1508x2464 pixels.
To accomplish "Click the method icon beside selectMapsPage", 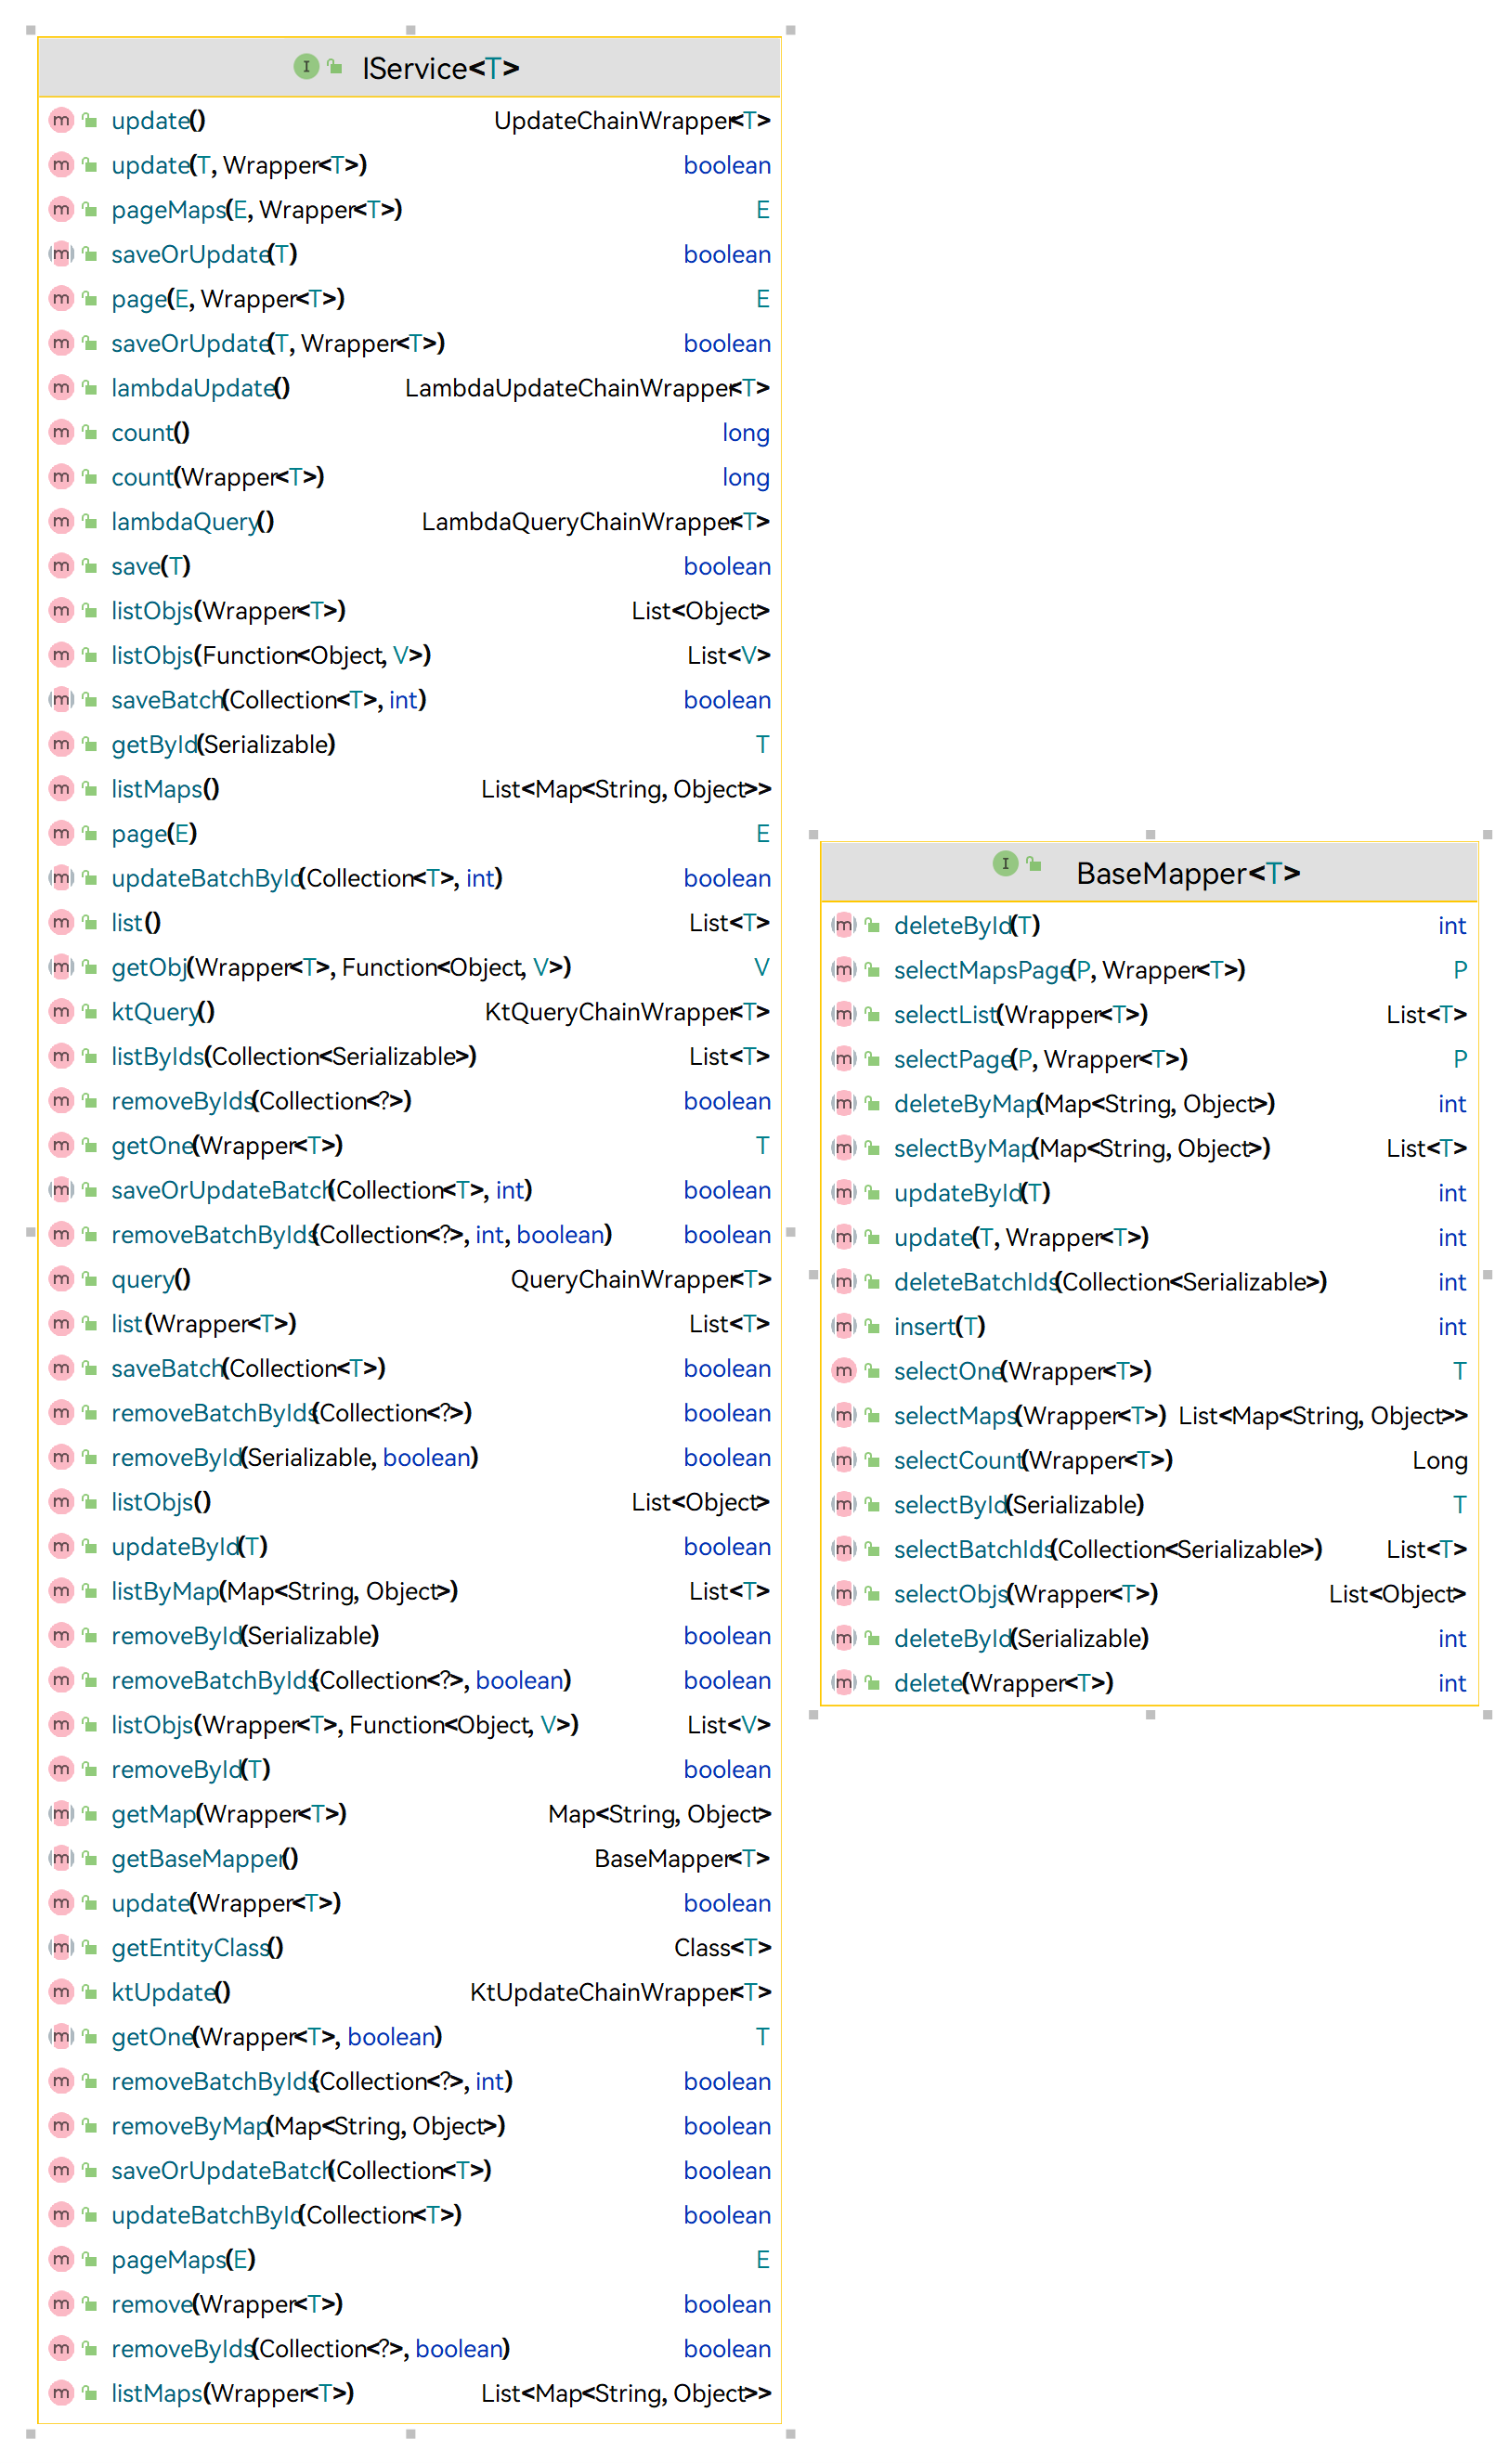I will click(844, 970).
